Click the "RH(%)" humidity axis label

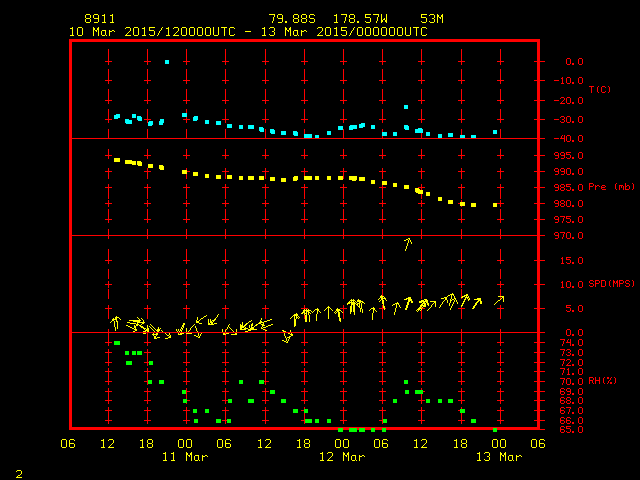602,381
